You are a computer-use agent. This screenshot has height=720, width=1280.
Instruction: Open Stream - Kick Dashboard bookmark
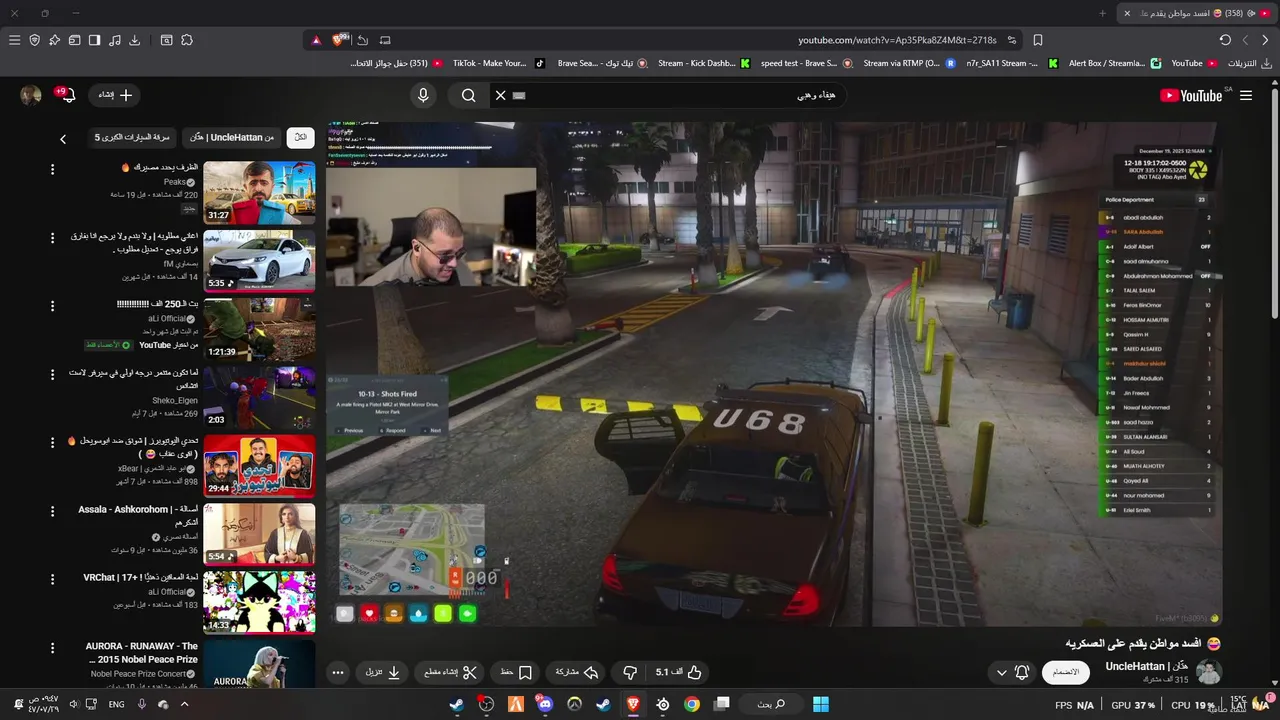(703, 63)
